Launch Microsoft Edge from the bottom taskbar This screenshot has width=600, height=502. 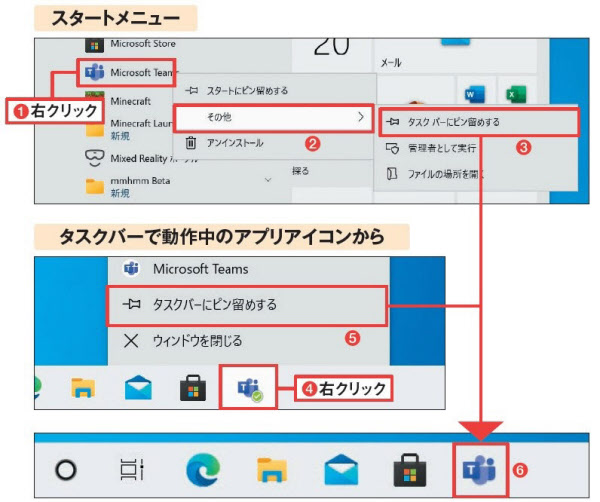(203, 470)
